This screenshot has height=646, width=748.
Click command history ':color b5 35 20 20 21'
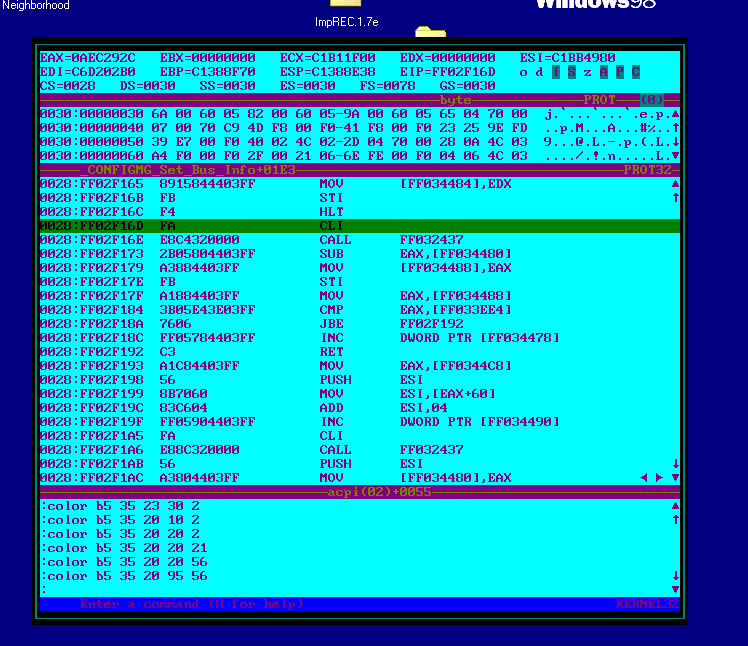pyautogui.click(x=124, y=548)
